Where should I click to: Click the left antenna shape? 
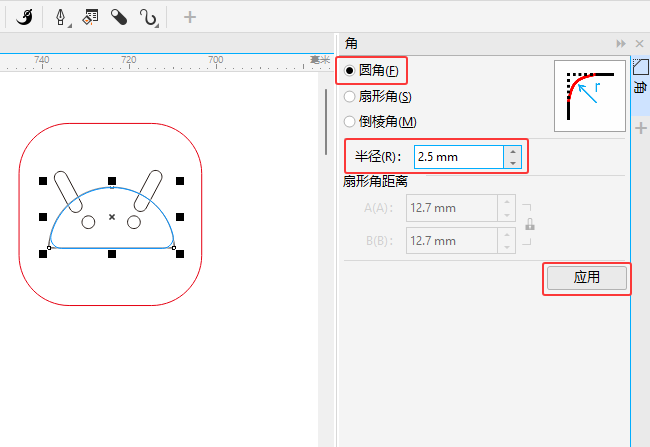click(x=68, y=192)
